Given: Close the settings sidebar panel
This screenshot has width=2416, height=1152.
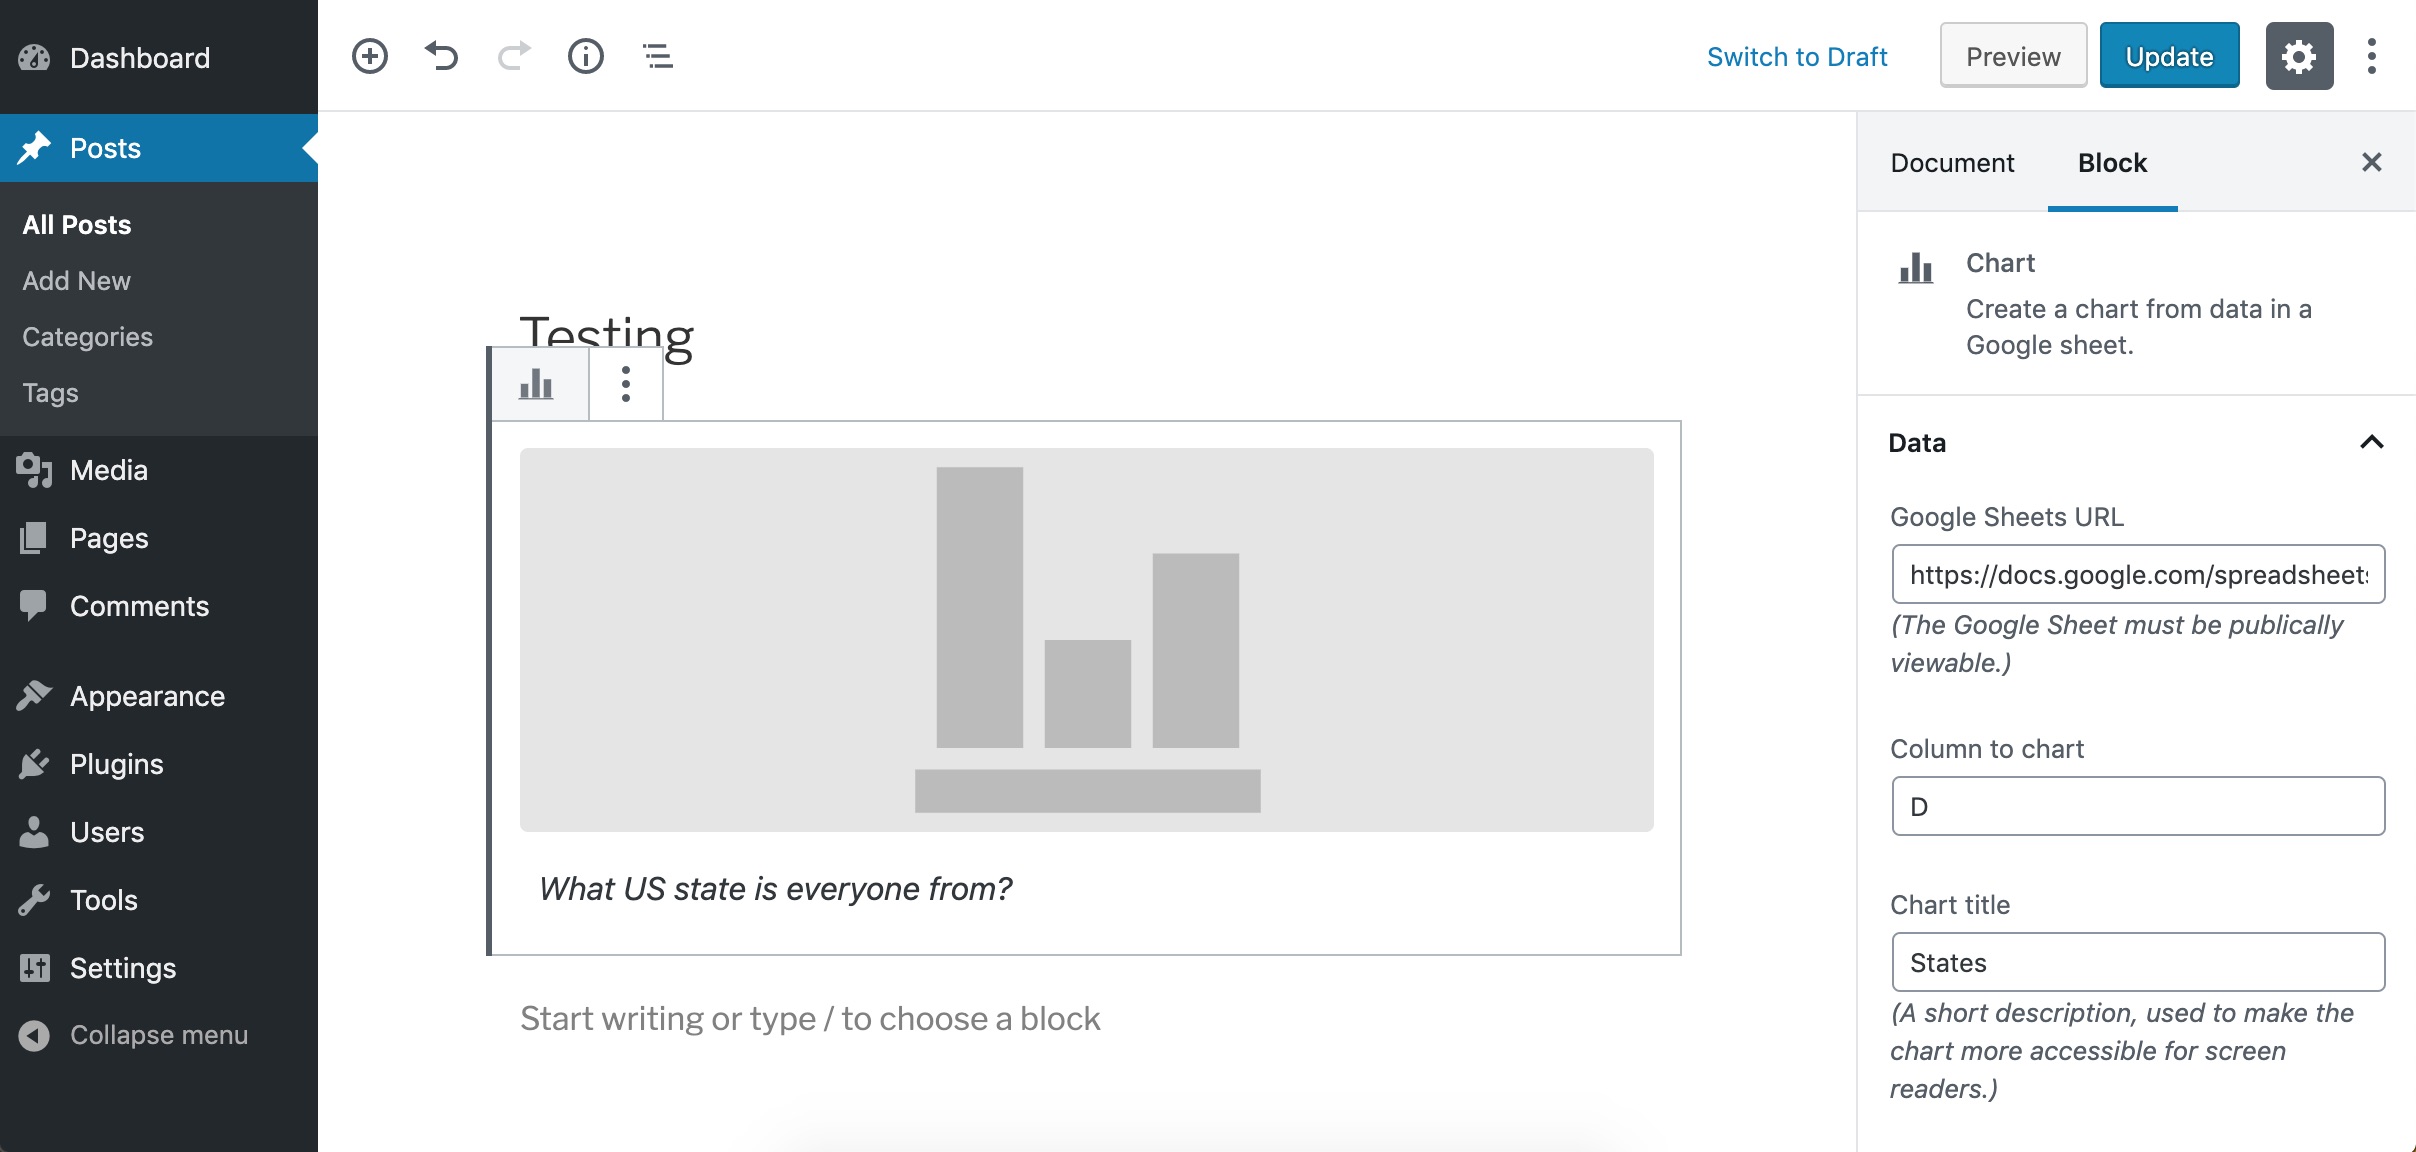Looking at the screenshot, I should (x=2371, y=162).
